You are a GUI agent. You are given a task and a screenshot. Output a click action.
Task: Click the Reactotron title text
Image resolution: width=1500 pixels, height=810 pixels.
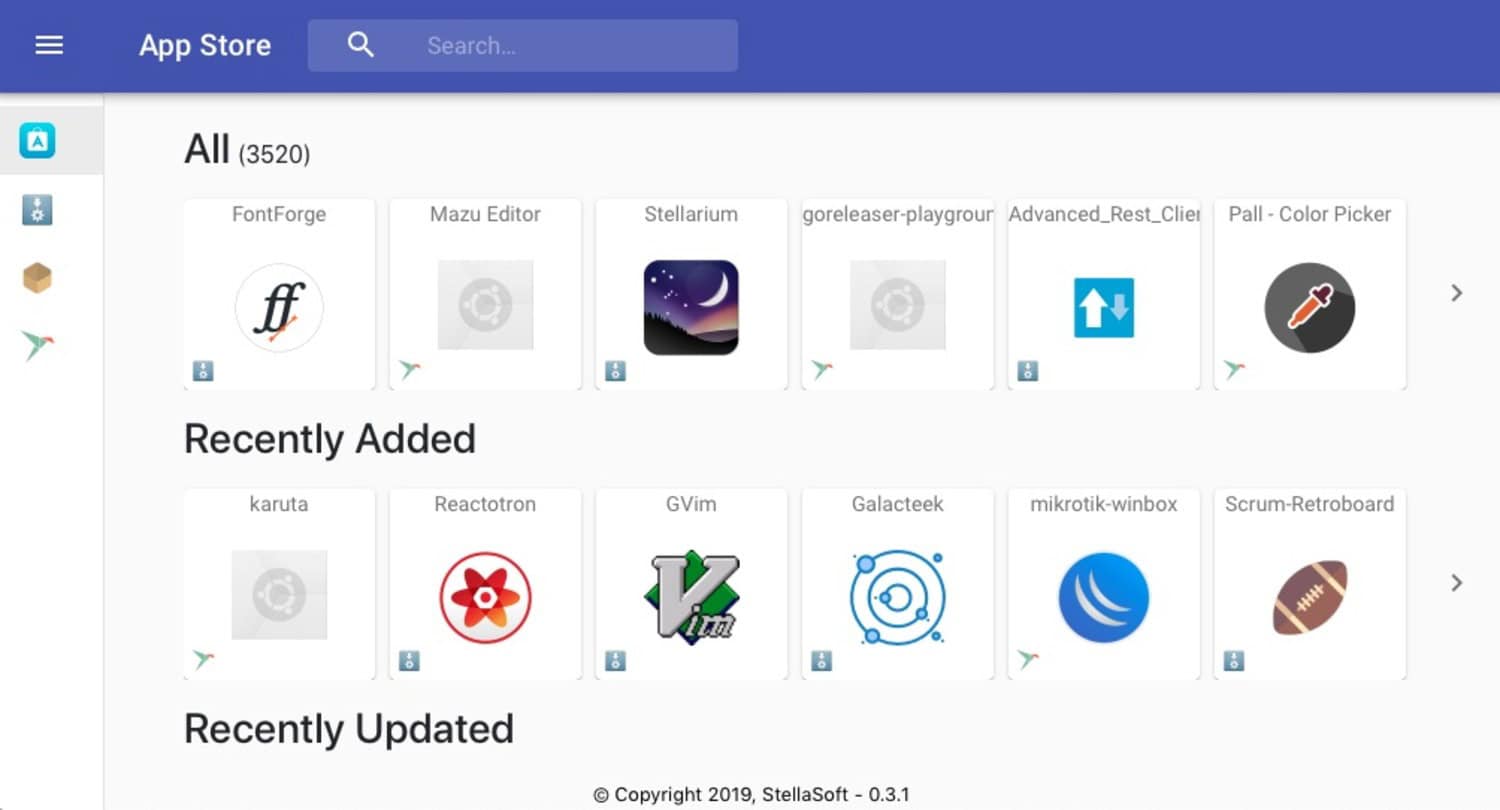coord(485,504)
